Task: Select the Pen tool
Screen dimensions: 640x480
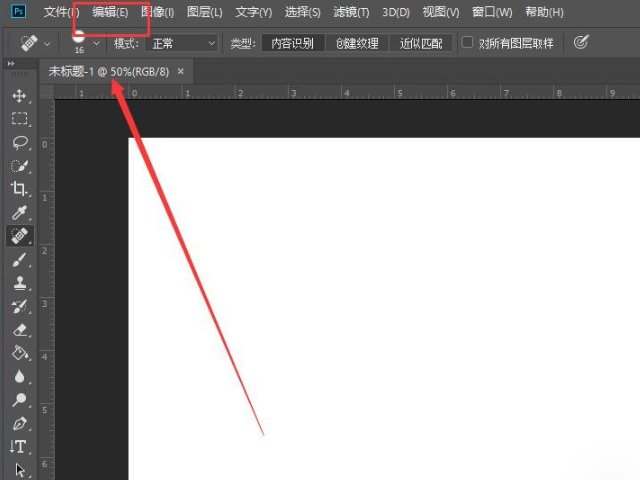Action: (x=19, y=423)
